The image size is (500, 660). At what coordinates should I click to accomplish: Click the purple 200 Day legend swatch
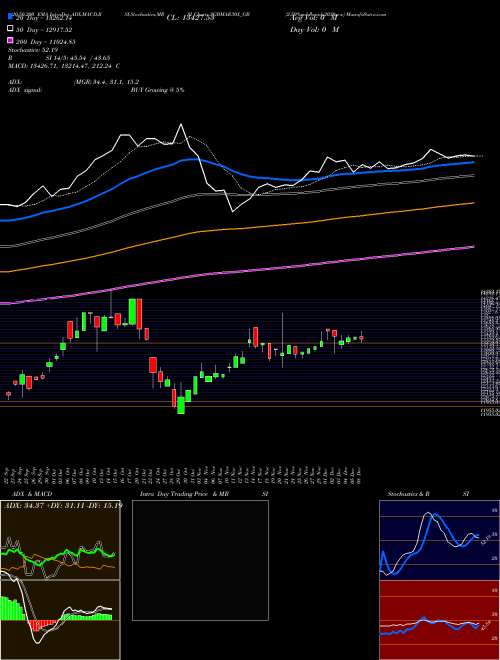10,41
